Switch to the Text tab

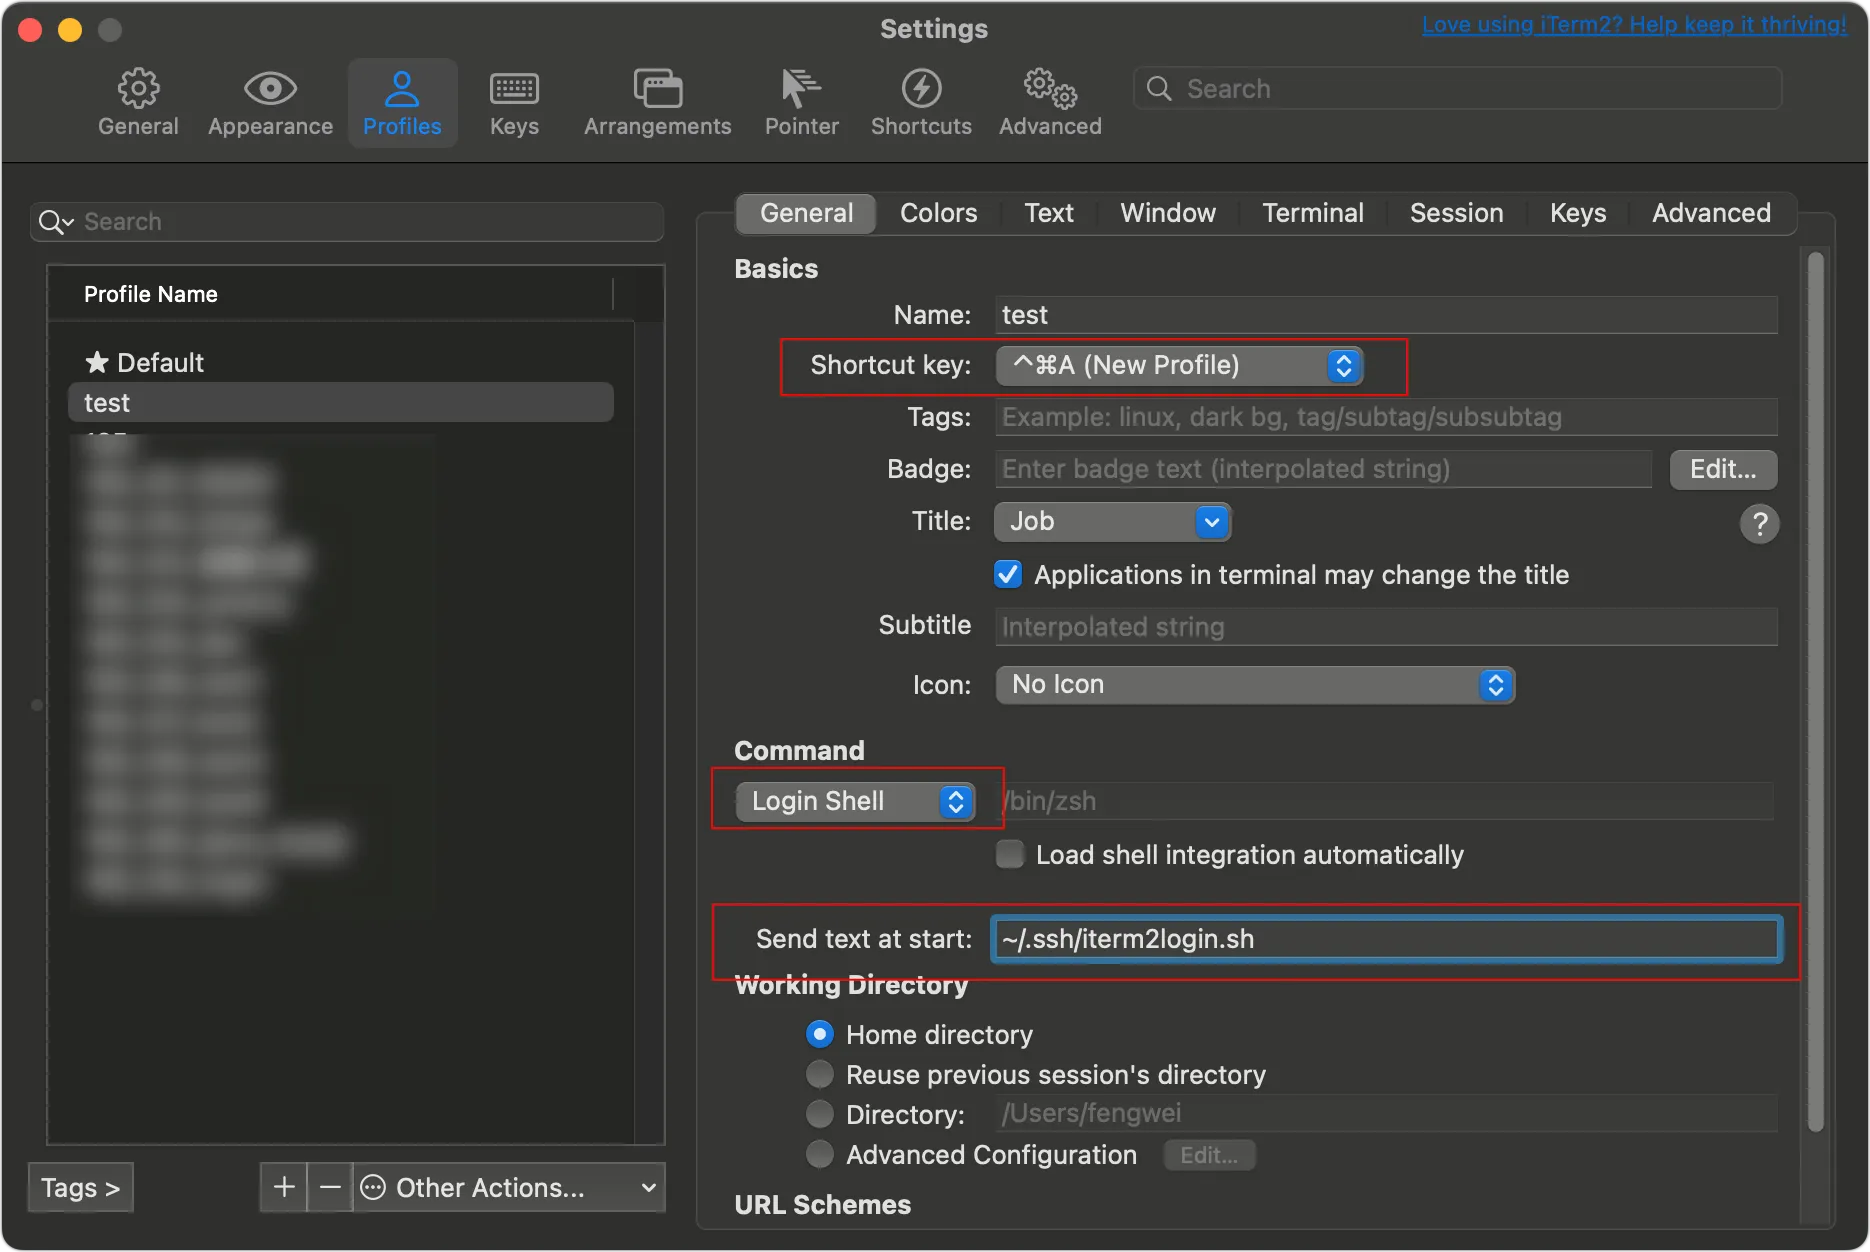click(1049, 213)
